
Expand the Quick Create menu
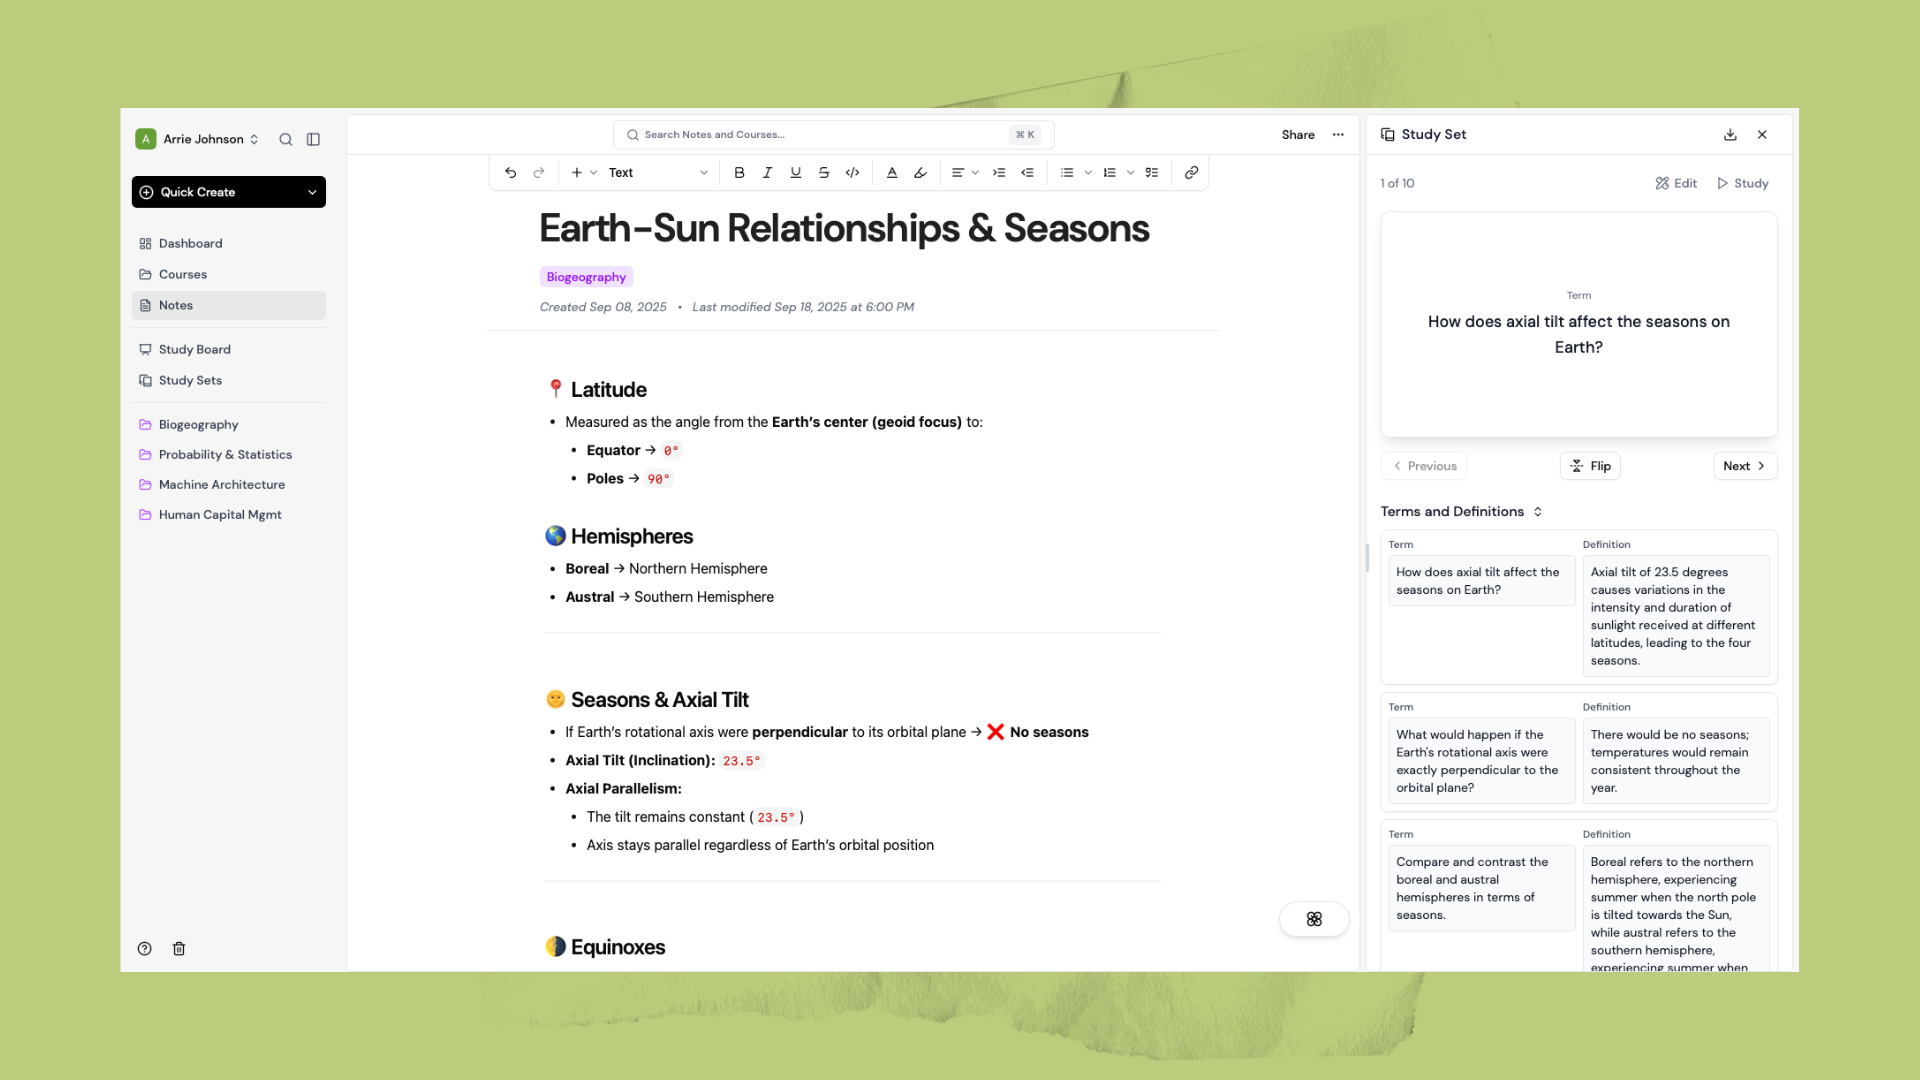click(x=228, y=192)
